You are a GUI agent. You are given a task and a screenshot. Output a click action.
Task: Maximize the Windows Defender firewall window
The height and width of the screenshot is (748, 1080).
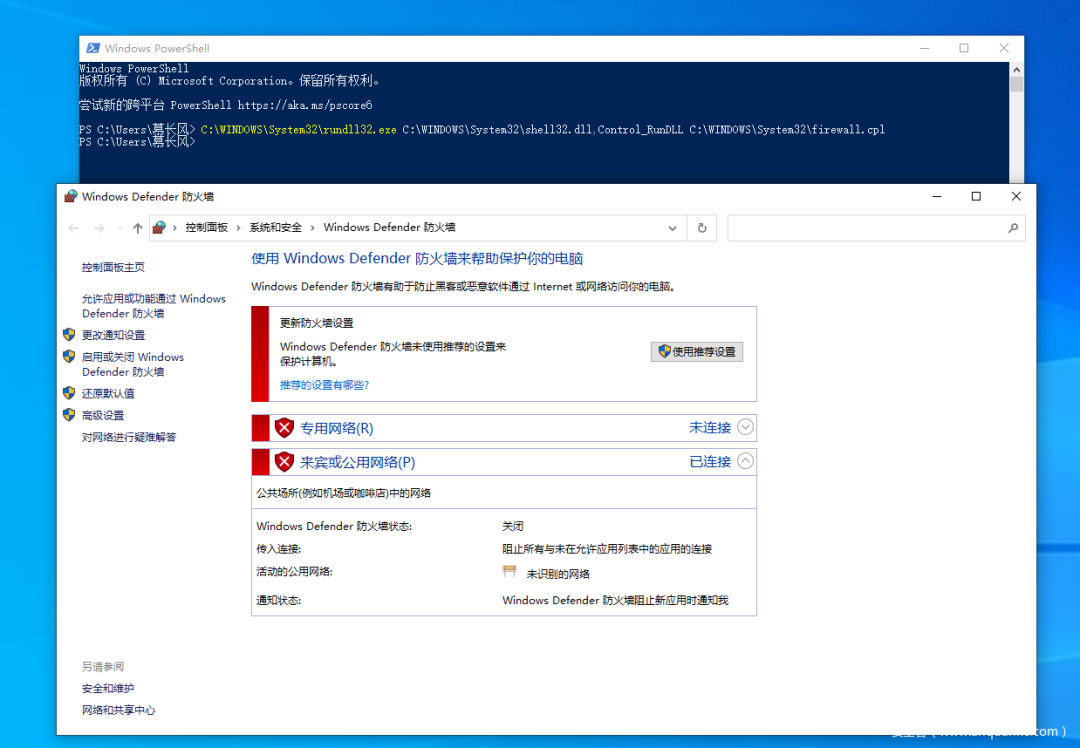click(976, 196)
